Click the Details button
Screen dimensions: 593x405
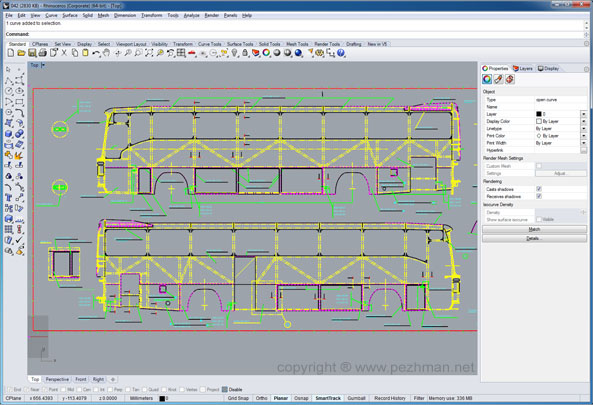point(534,238)
